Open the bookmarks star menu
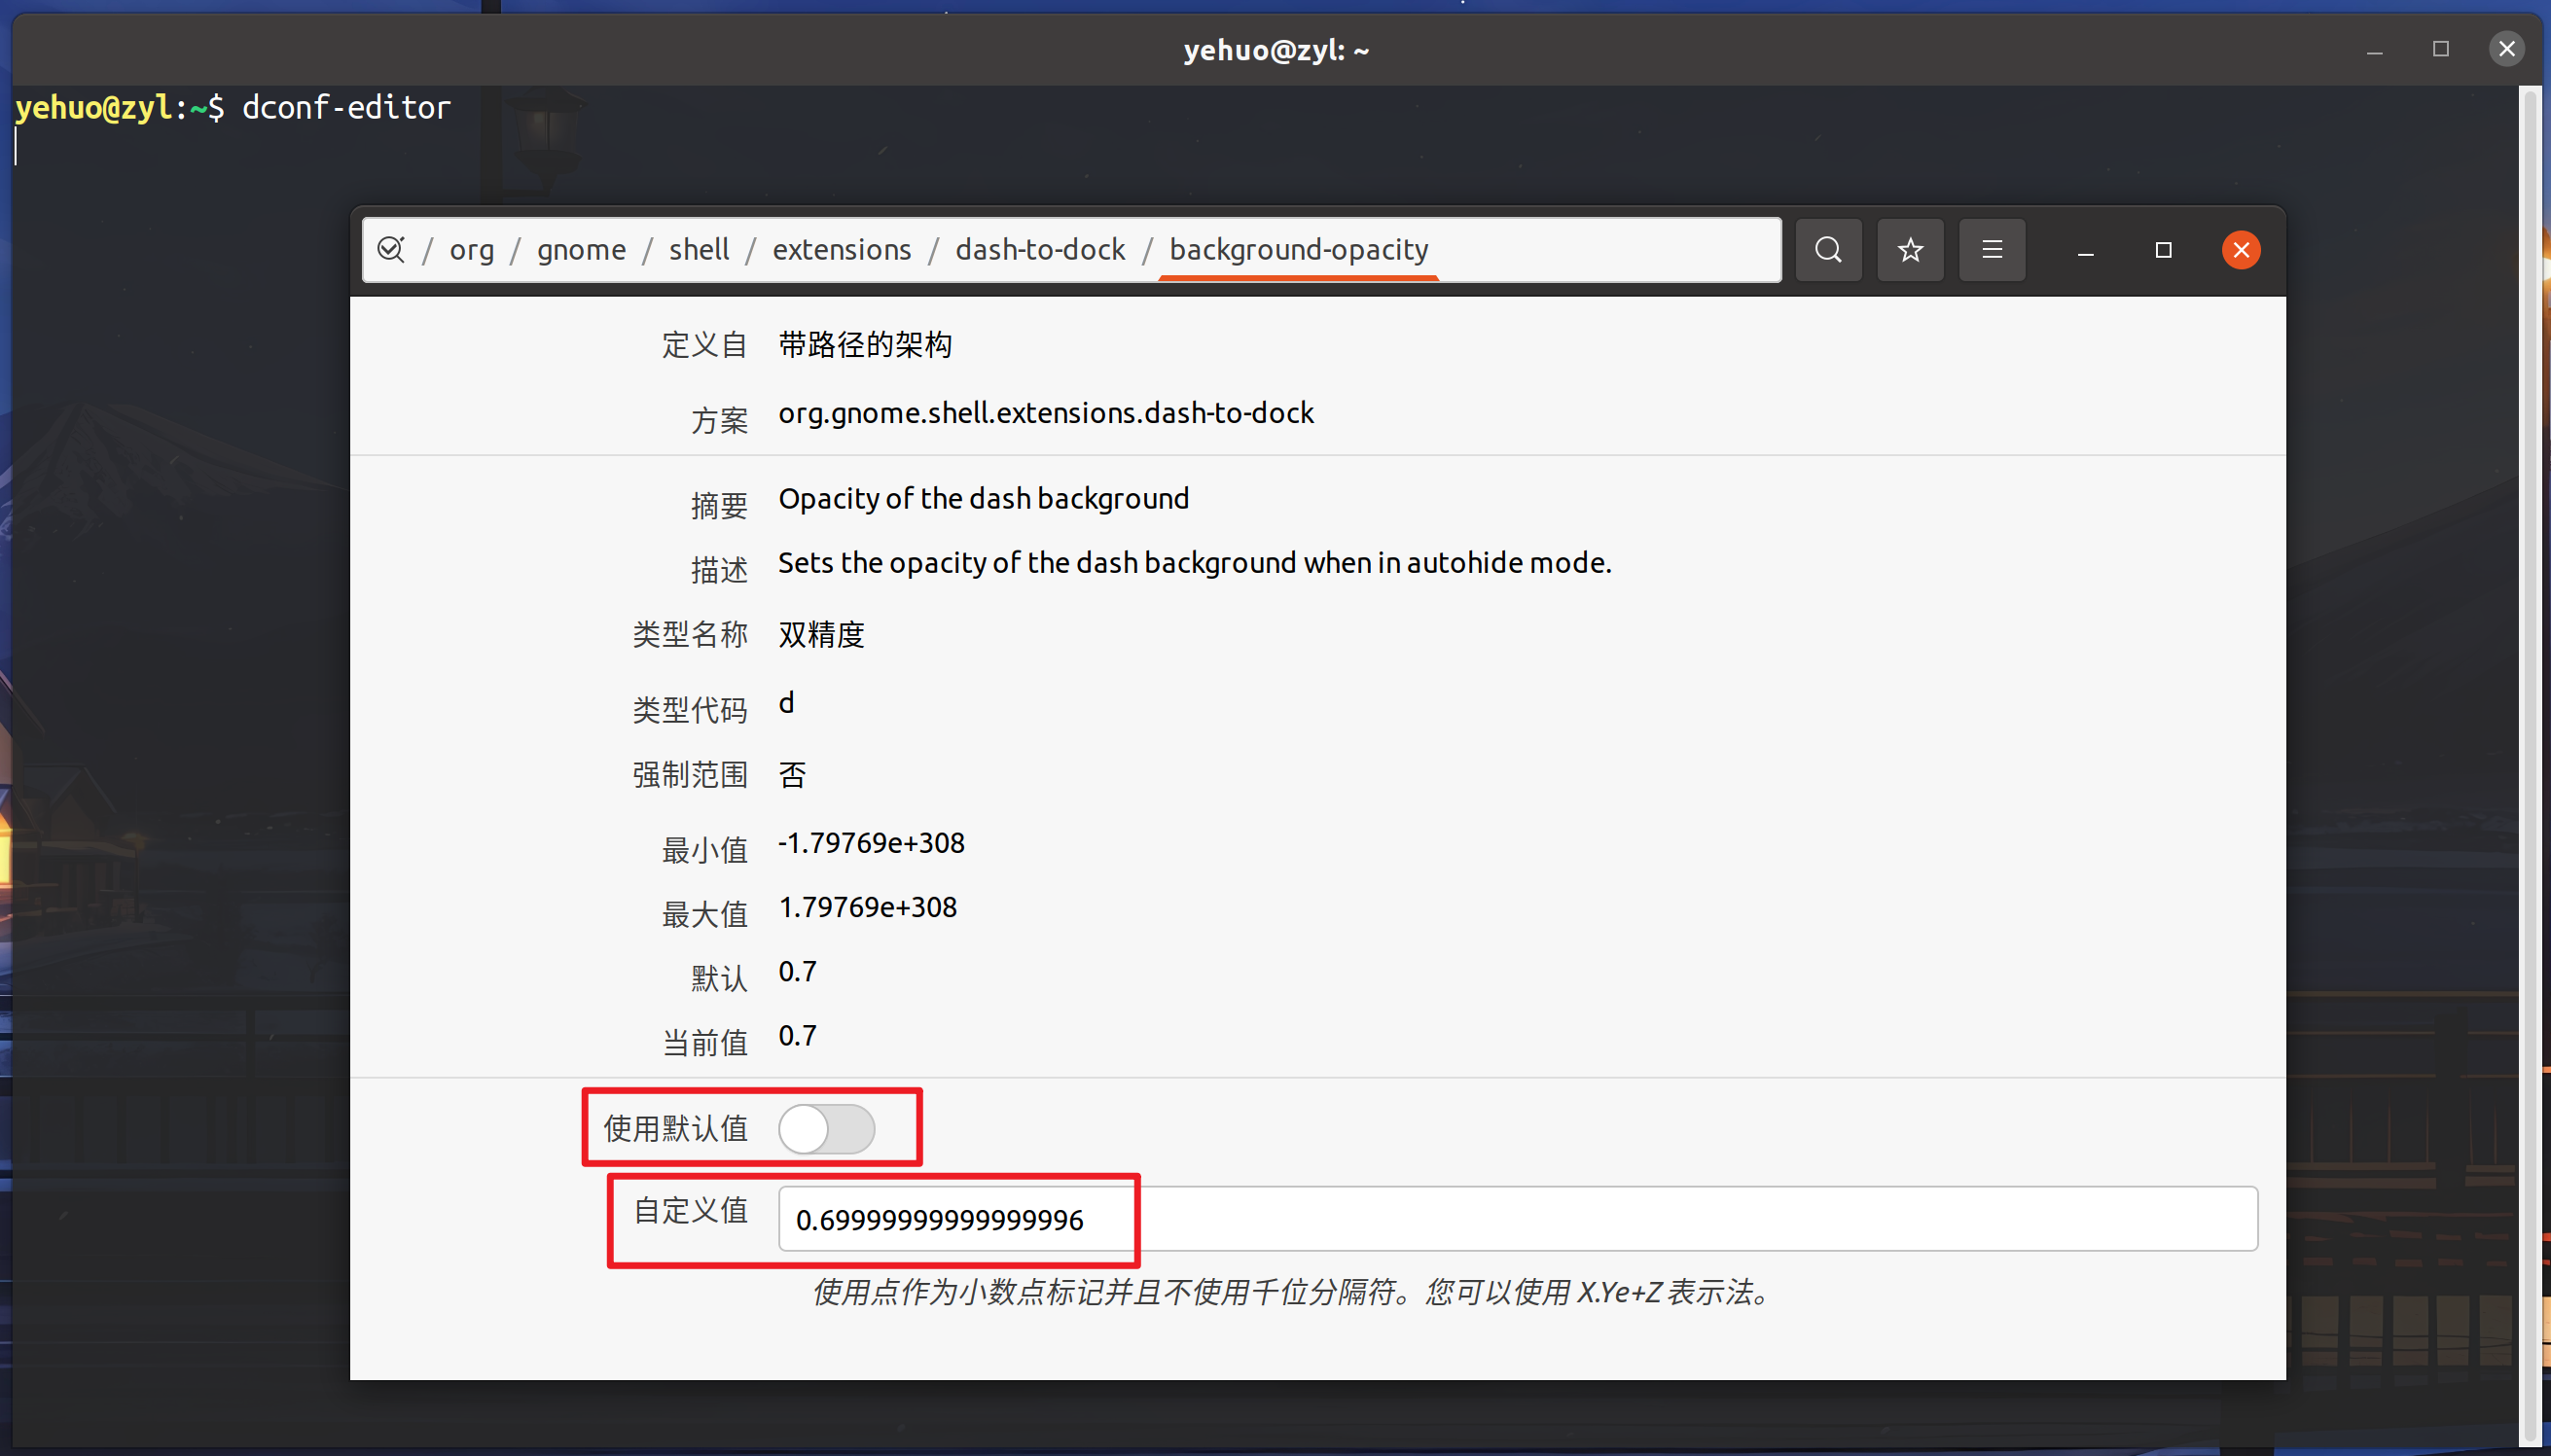This screenshot has height=1456, width=2551. click(x=1910, y=249)
